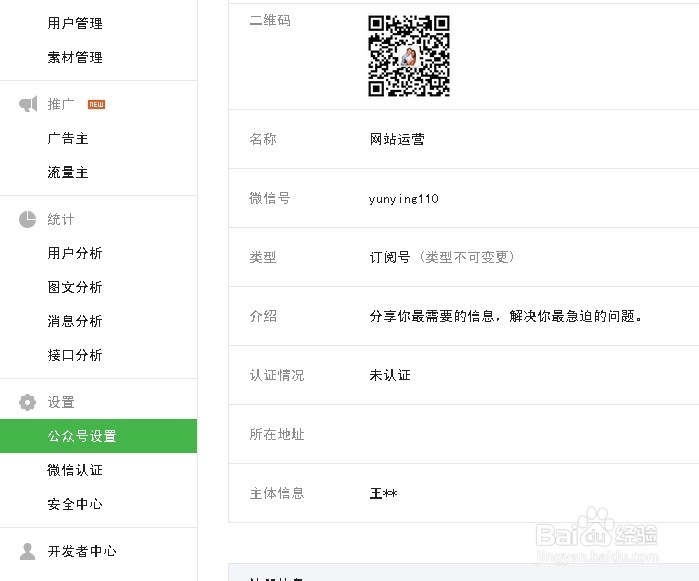This screenshot has width=699, height=581.
Task: Click the WeChat ID yunying110
Action: coord(403,198)
